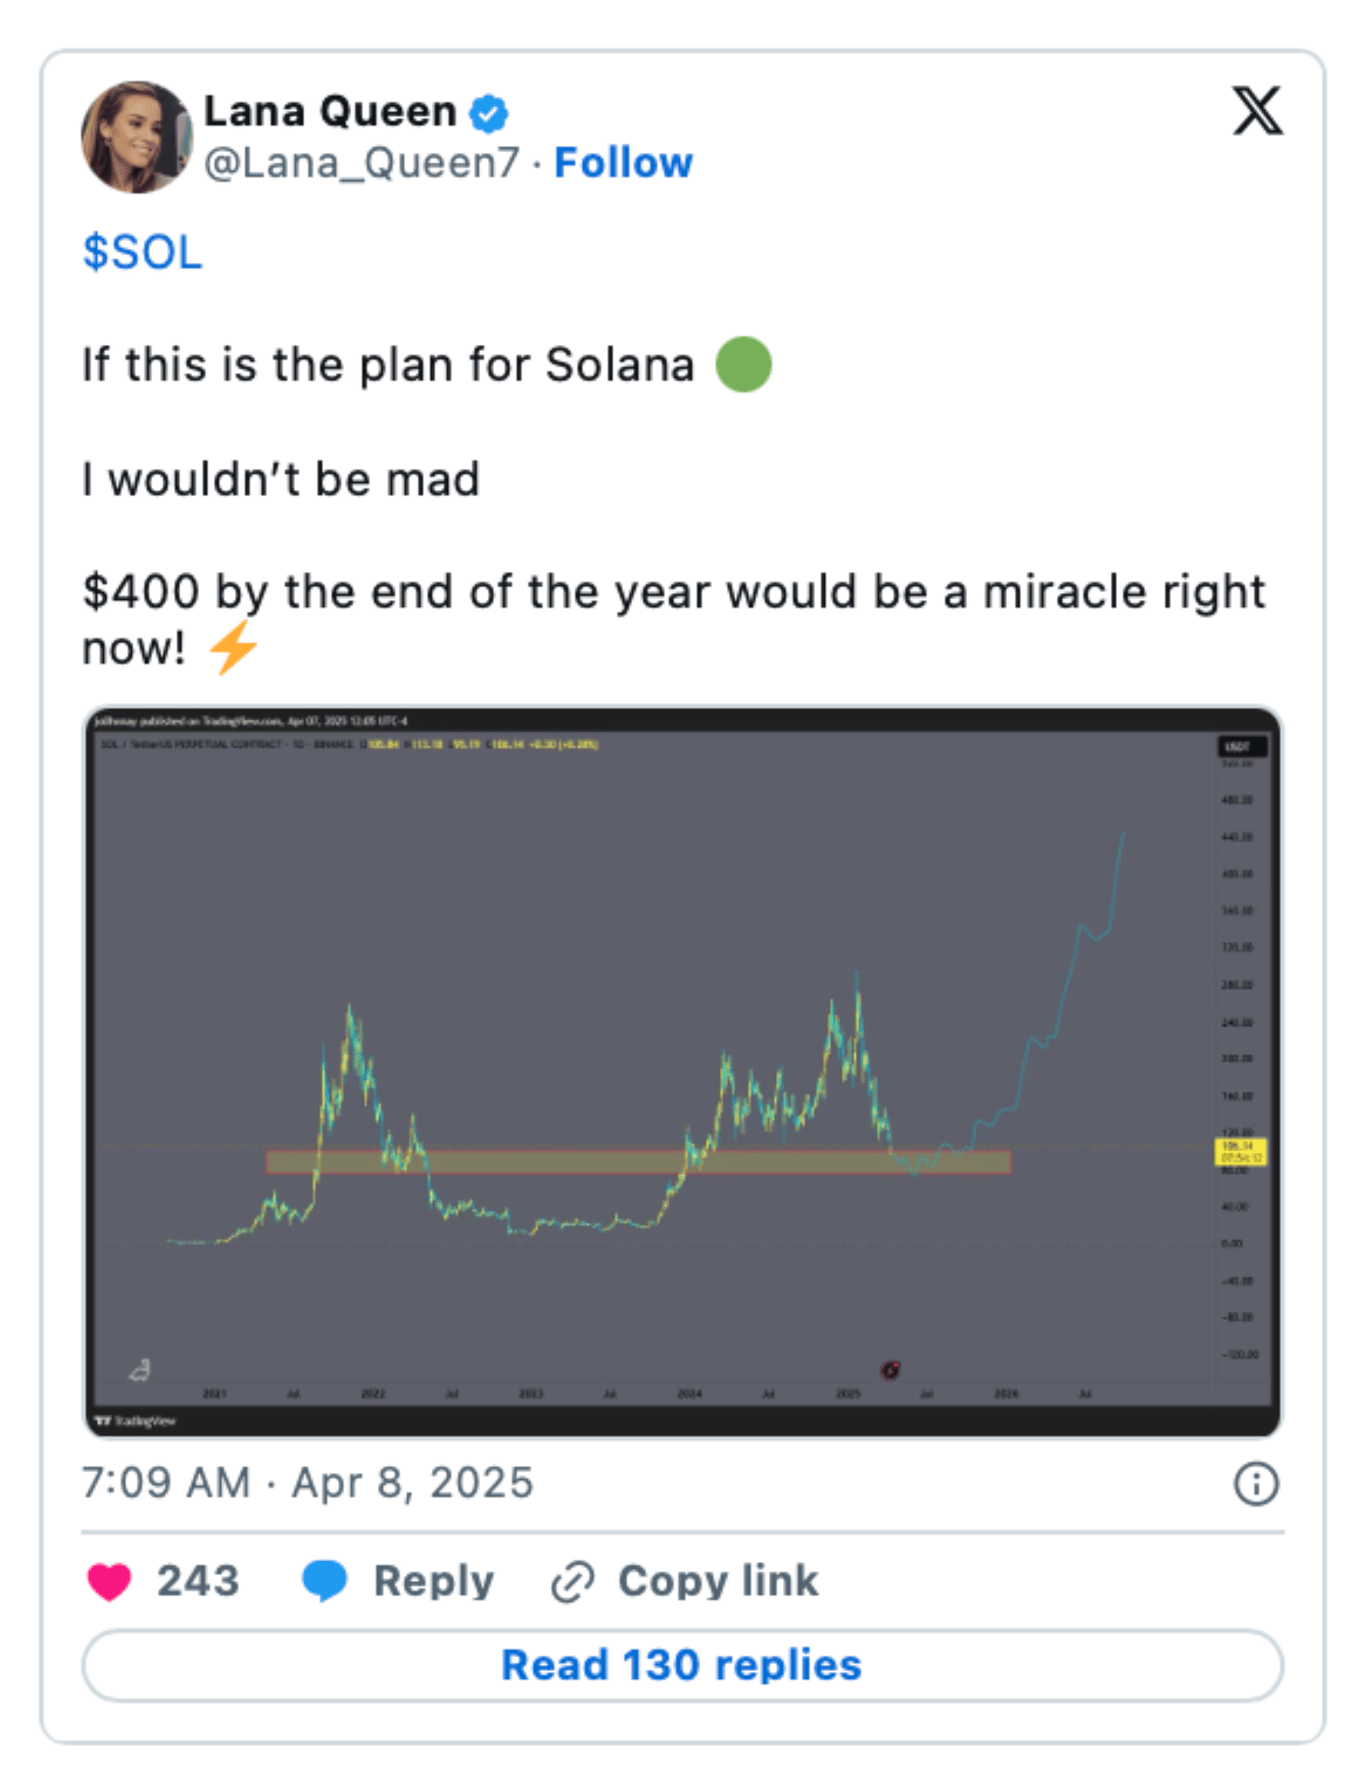Image resolution: width=1366 pixels, height=1771 pixels.
Task: Open the $SOL cashtag link
Action: (x=142, y=251)
